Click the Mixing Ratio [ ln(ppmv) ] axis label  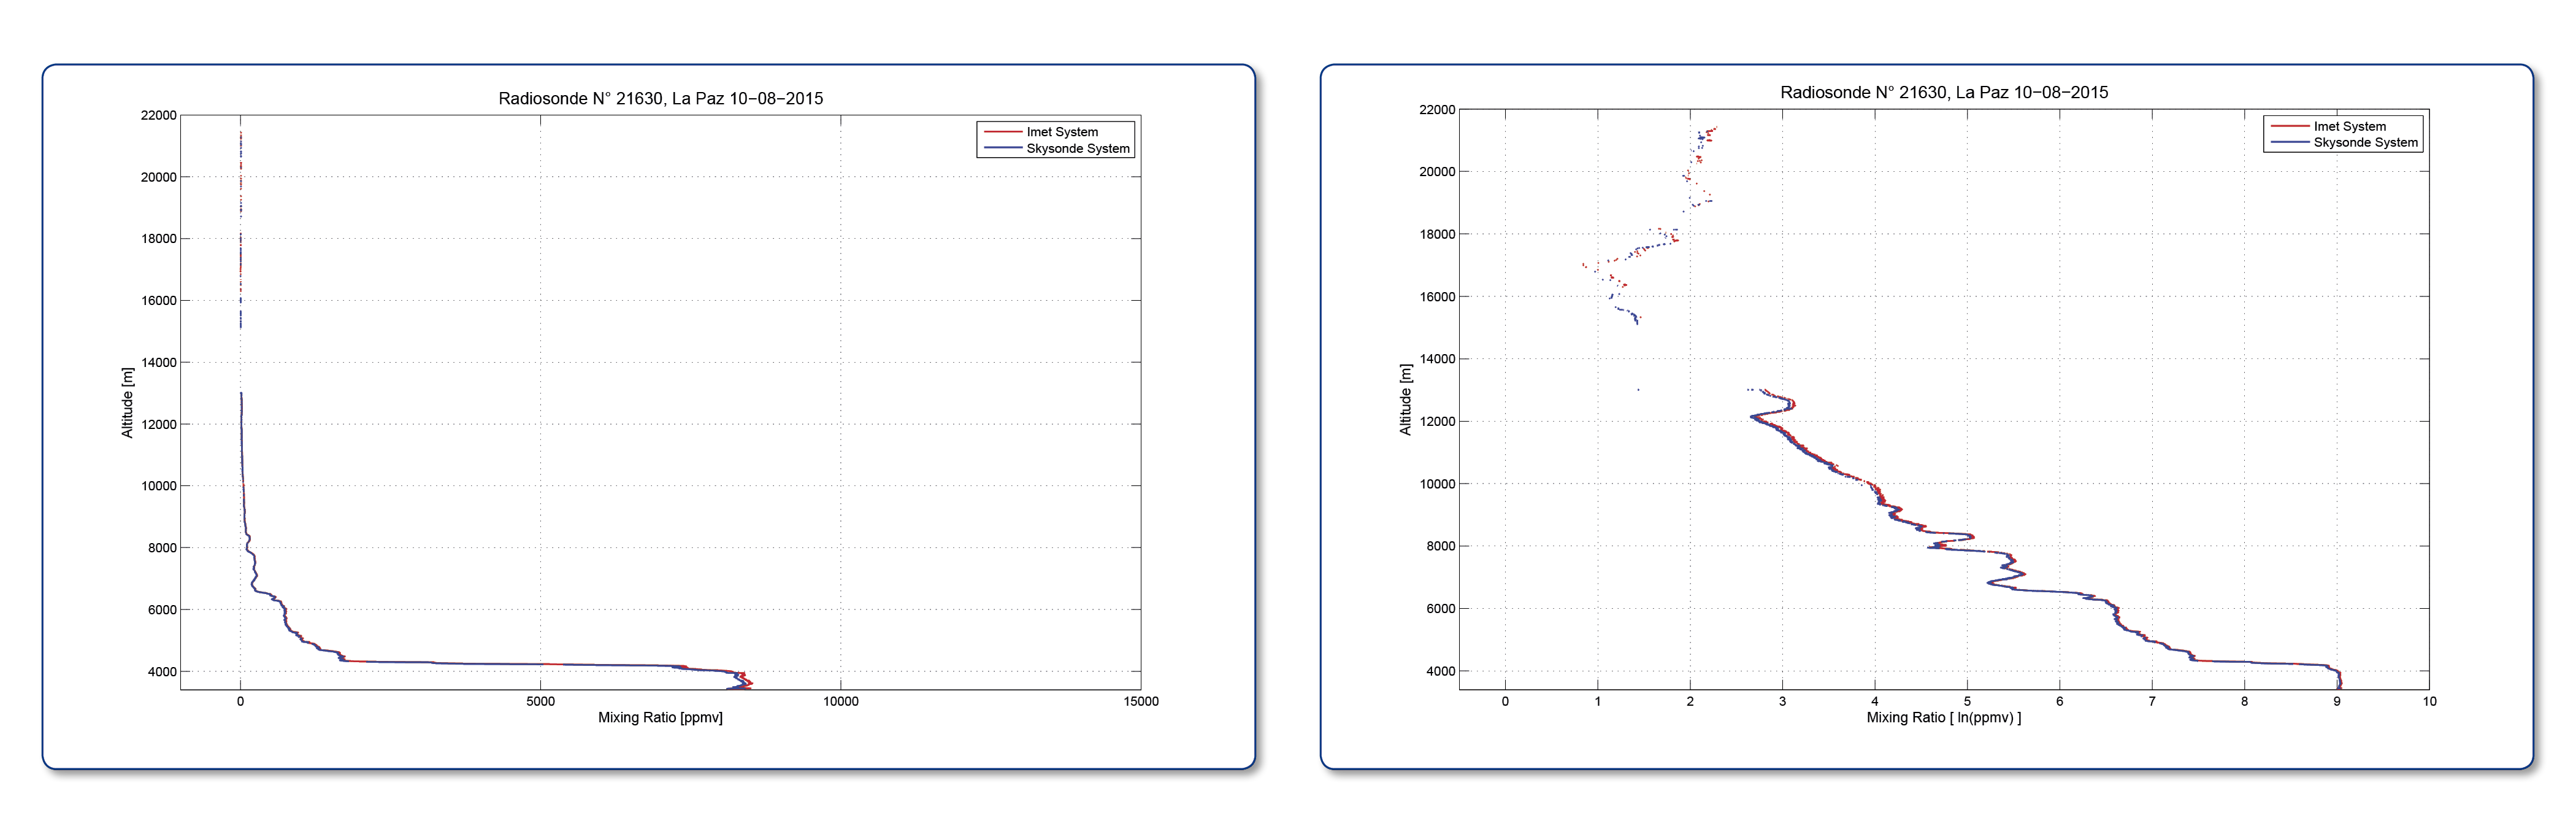[1943, 717]
